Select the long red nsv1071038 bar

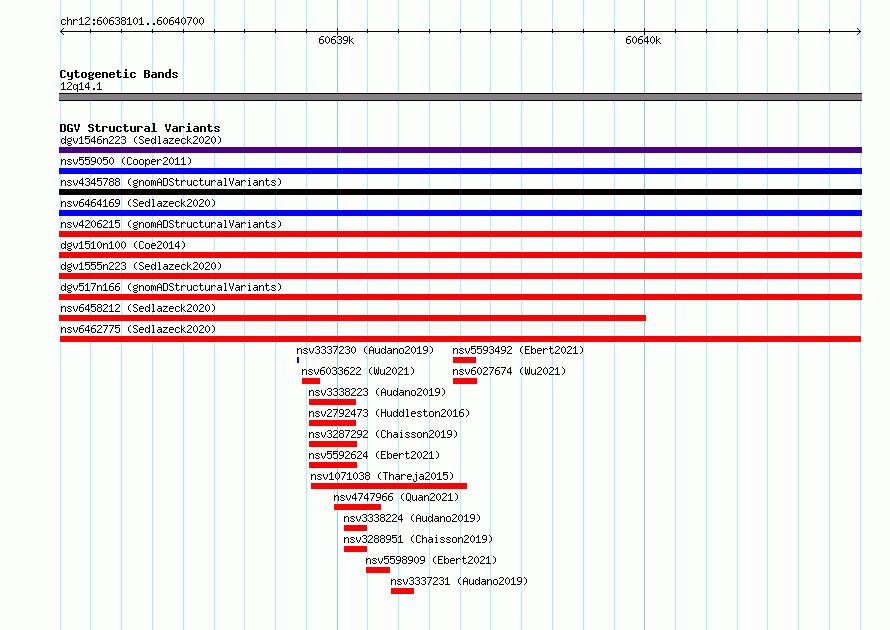389,486
